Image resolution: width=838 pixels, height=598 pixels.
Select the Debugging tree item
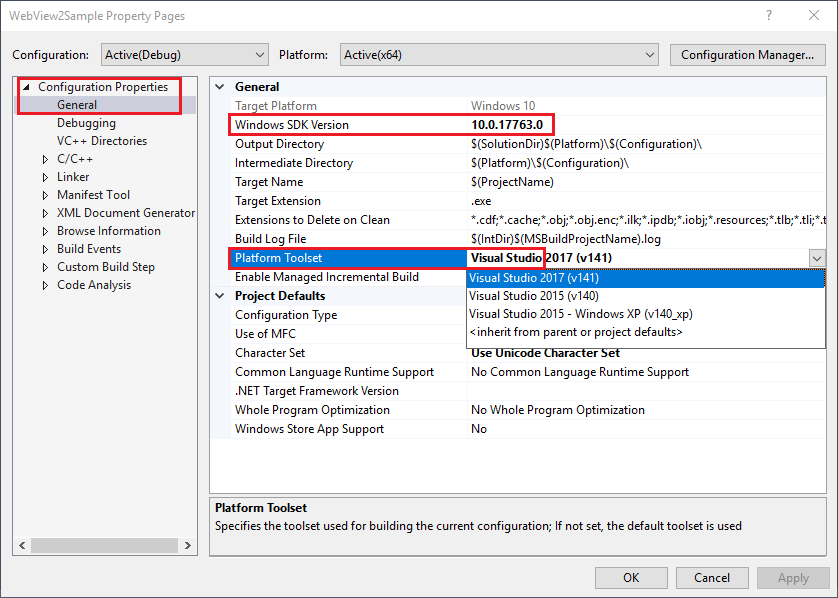84,122
